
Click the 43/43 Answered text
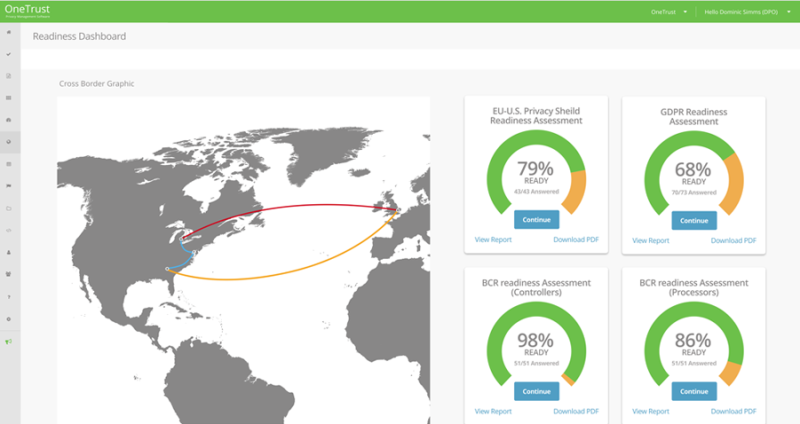pos(536,192)
